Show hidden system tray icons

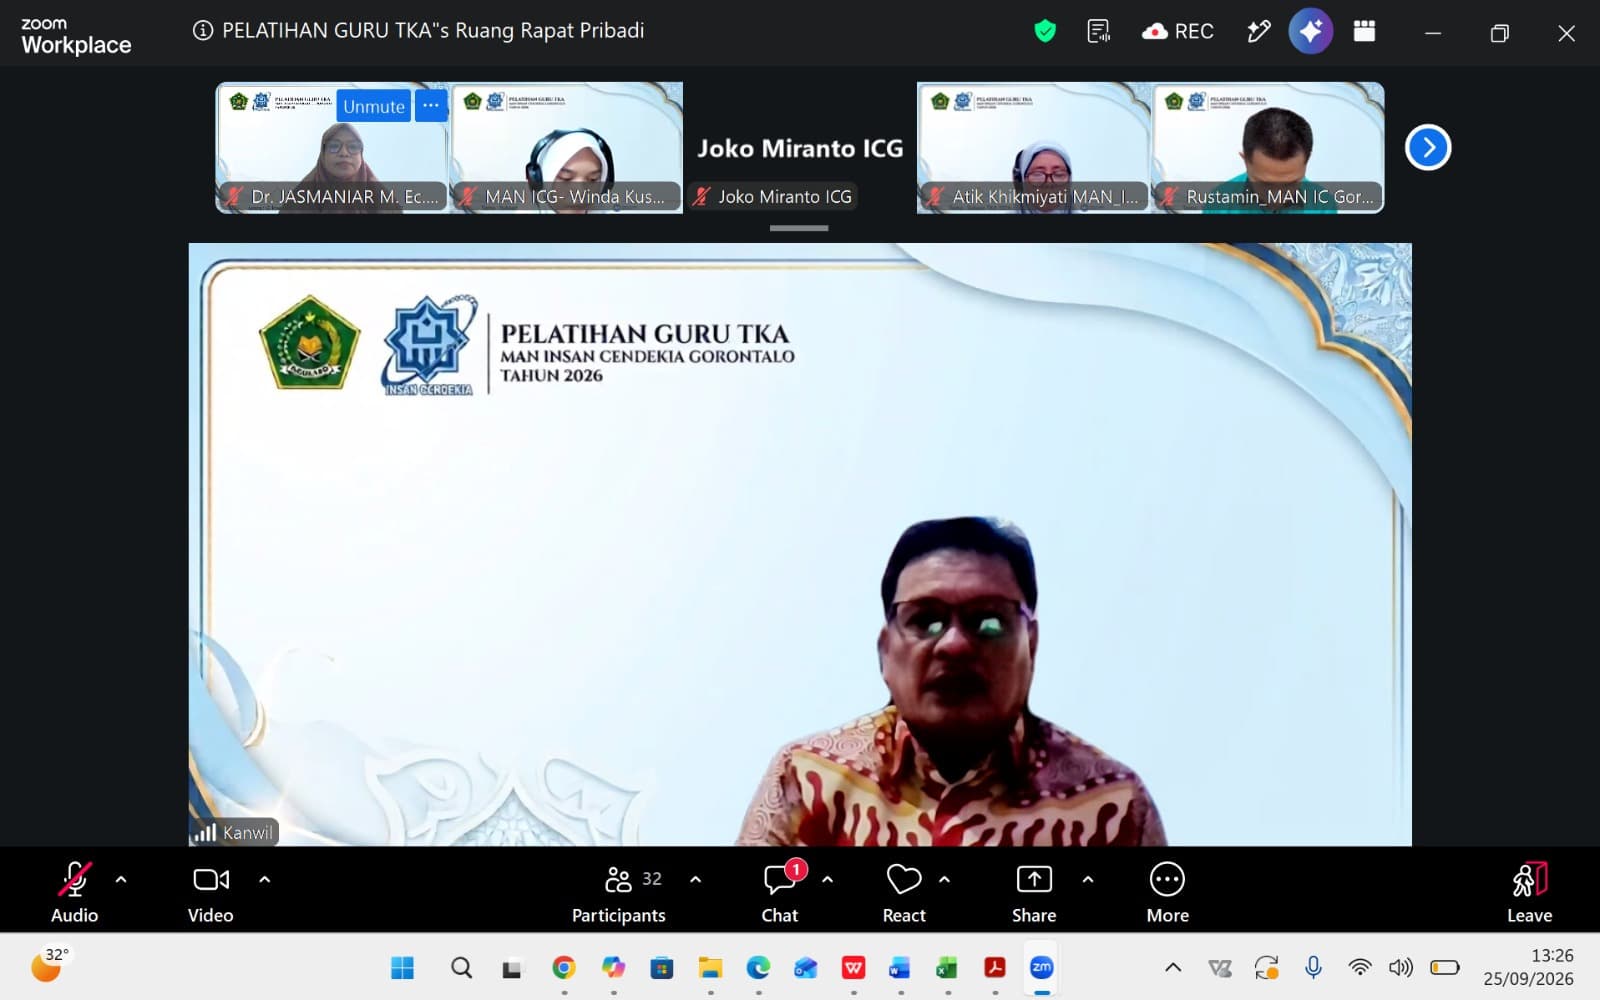pyautogui.click(x=1173, y=968)
